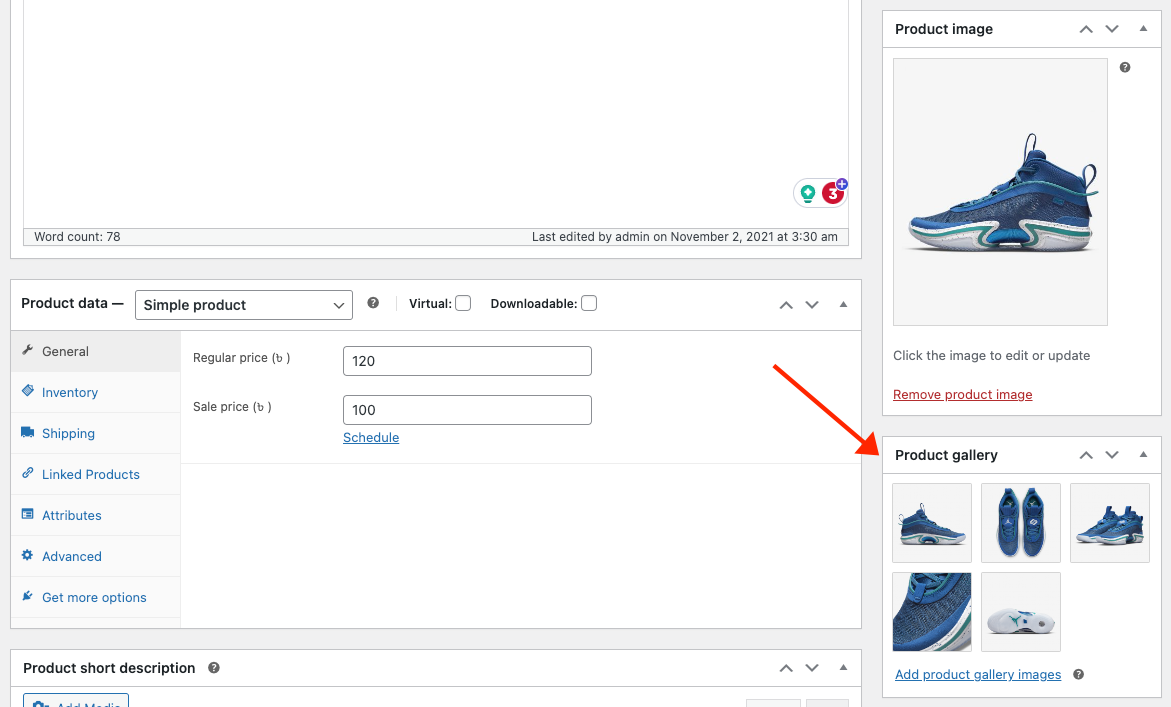Switch to the Inventory tab
Image resolution: width=1171 pixels, height=707 pixels.
(x=70, y=393)
